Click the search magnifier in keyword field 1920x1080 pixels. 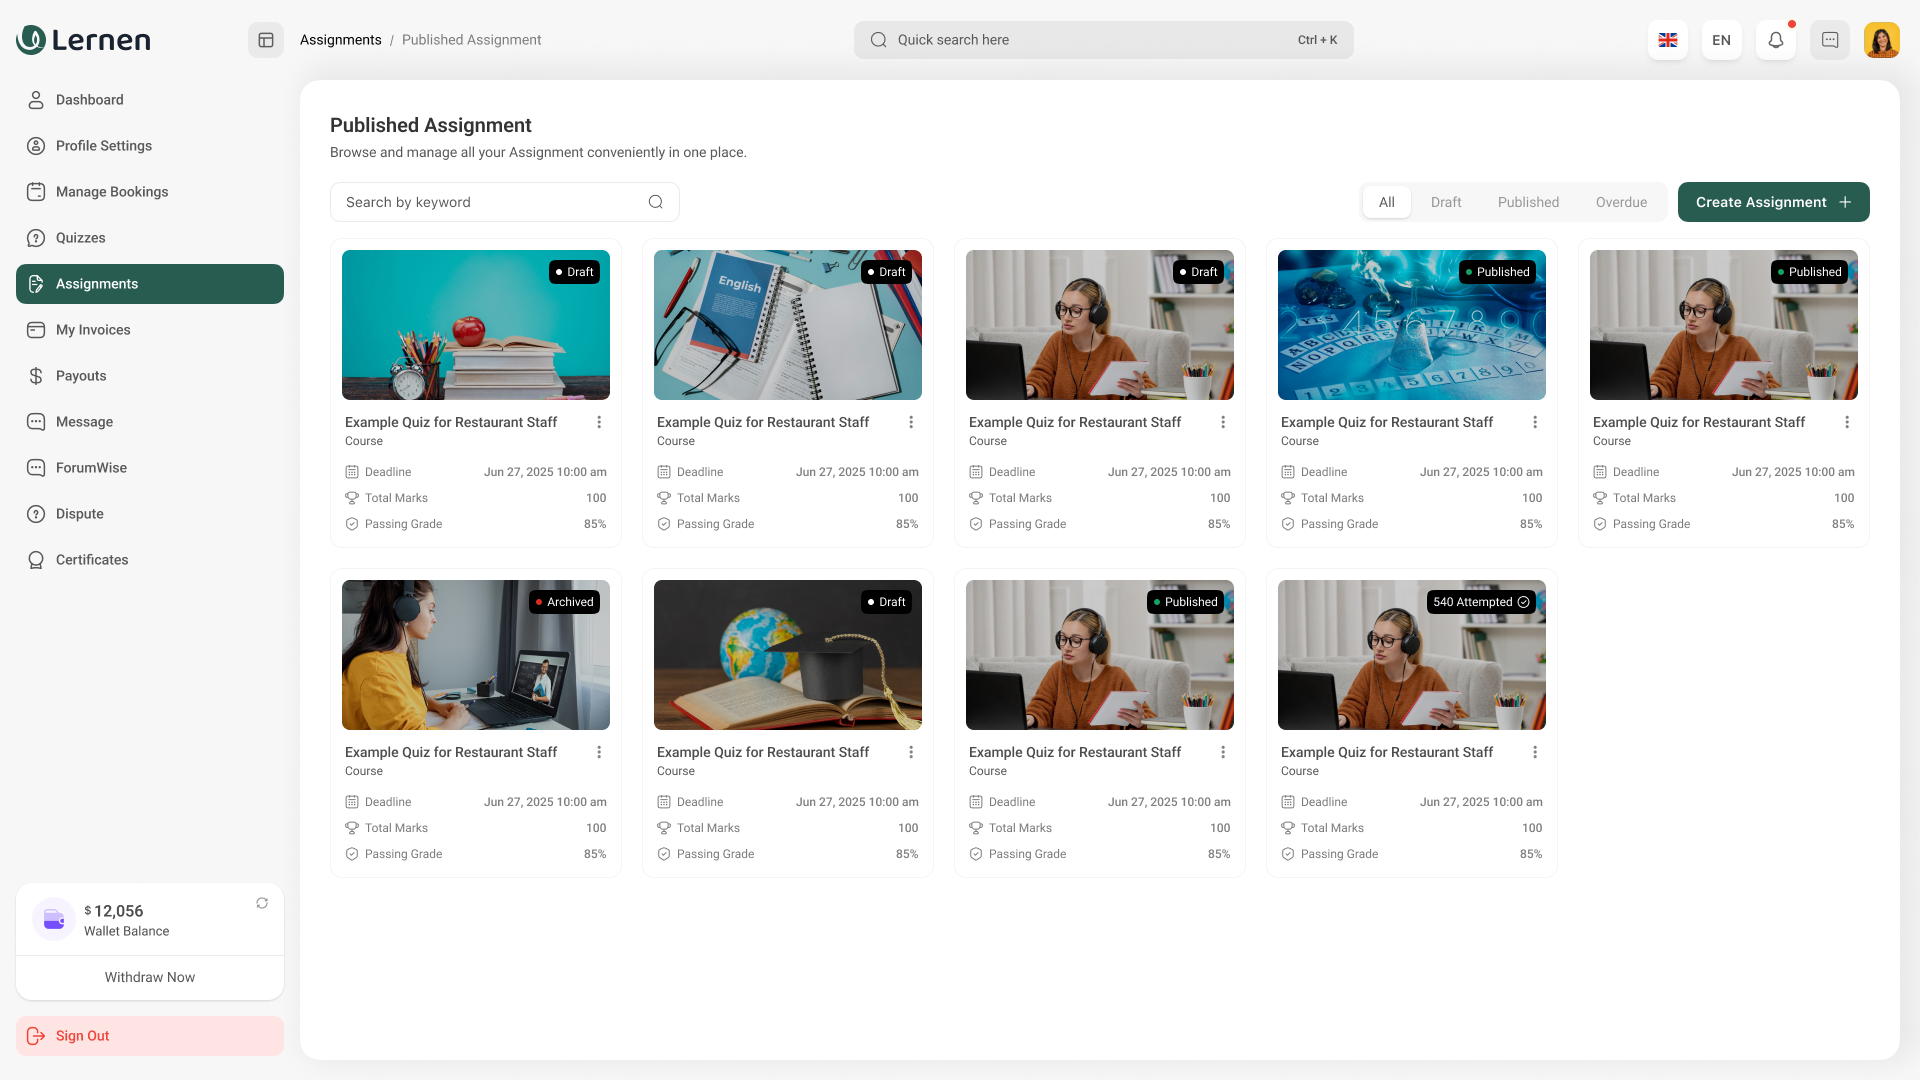click(x=656, y=202)
